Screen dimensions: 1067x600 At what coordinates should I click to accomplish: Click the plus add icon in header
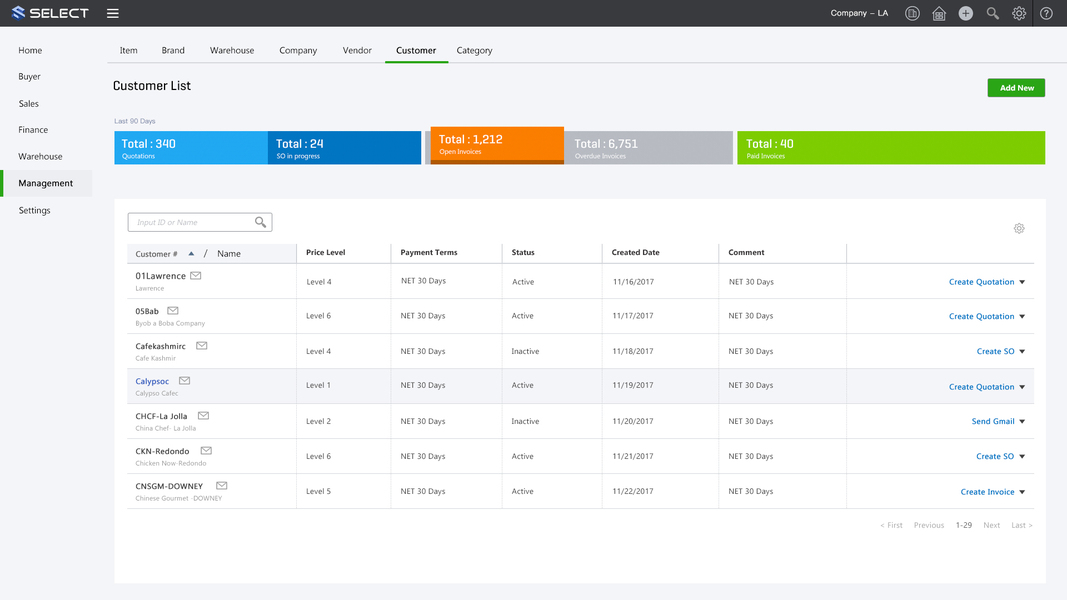tap(966, 13)
